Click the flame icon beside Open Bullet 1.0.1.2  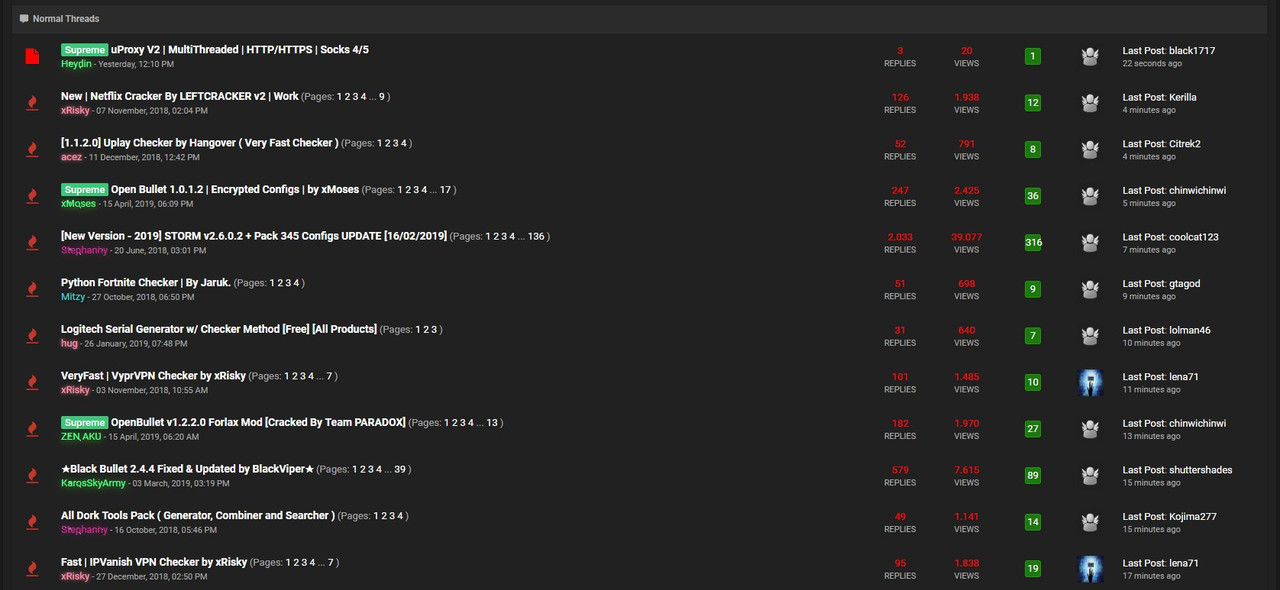tap(32, 196)
